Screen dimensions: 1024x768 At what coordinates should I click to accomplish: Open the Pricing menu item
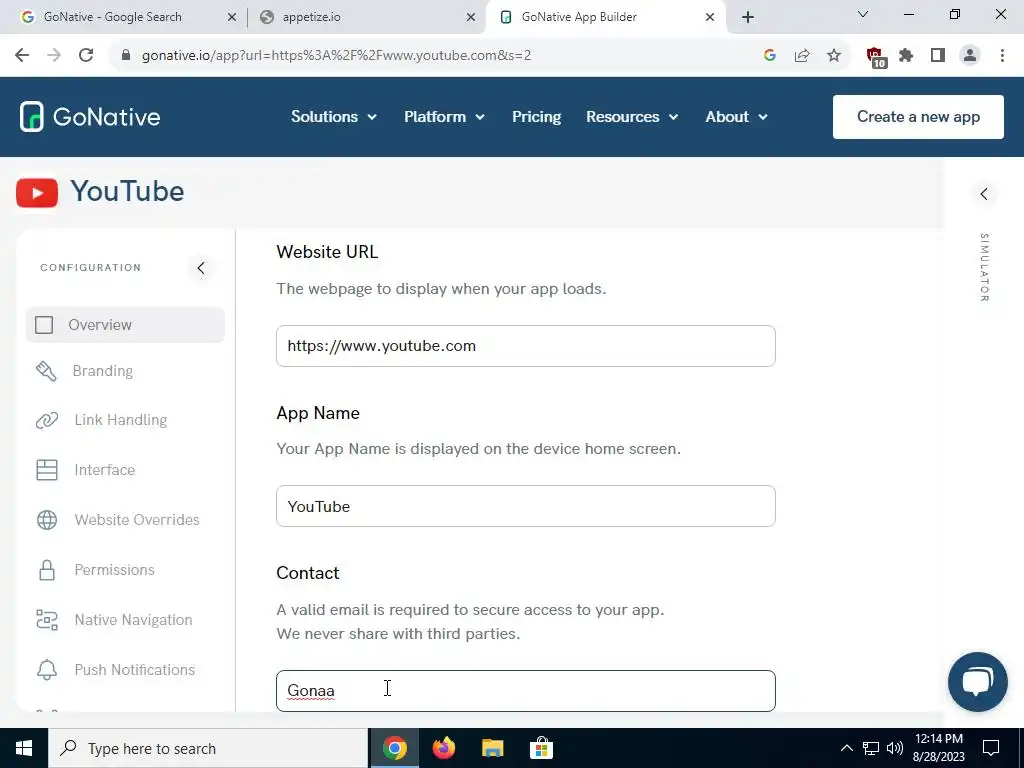(x=536, y=117)
